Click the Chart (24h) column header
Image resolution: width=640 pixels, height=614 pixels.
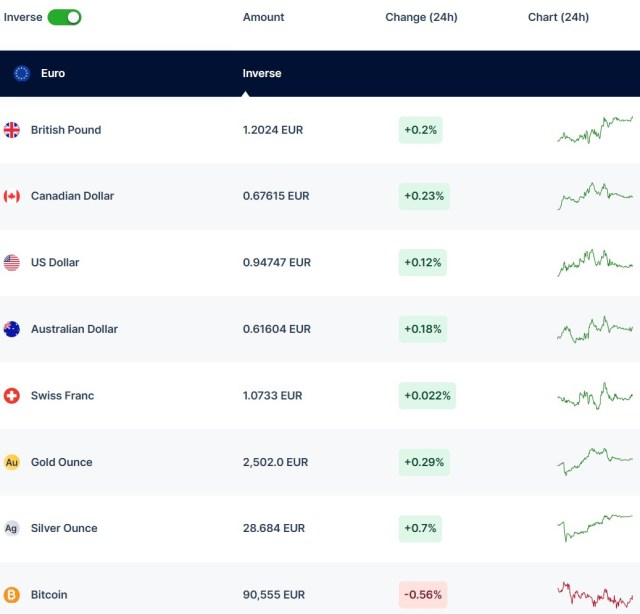(x=558, y=17)
